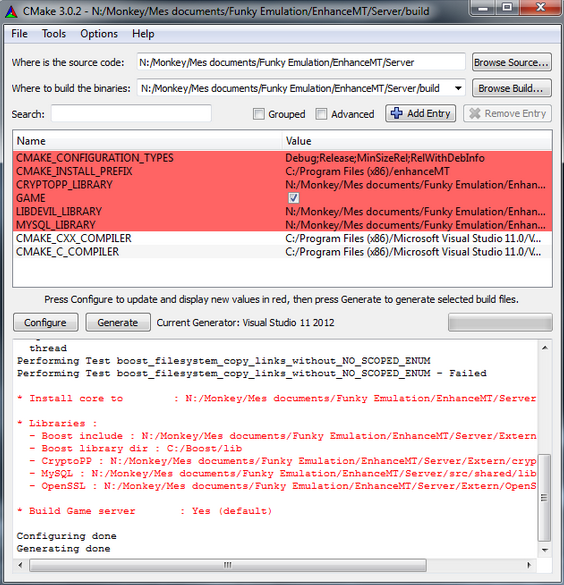Click the progress bar beside Current Generator
The height and width of the screenshot is (585, 564).
[x=500, y=323]
